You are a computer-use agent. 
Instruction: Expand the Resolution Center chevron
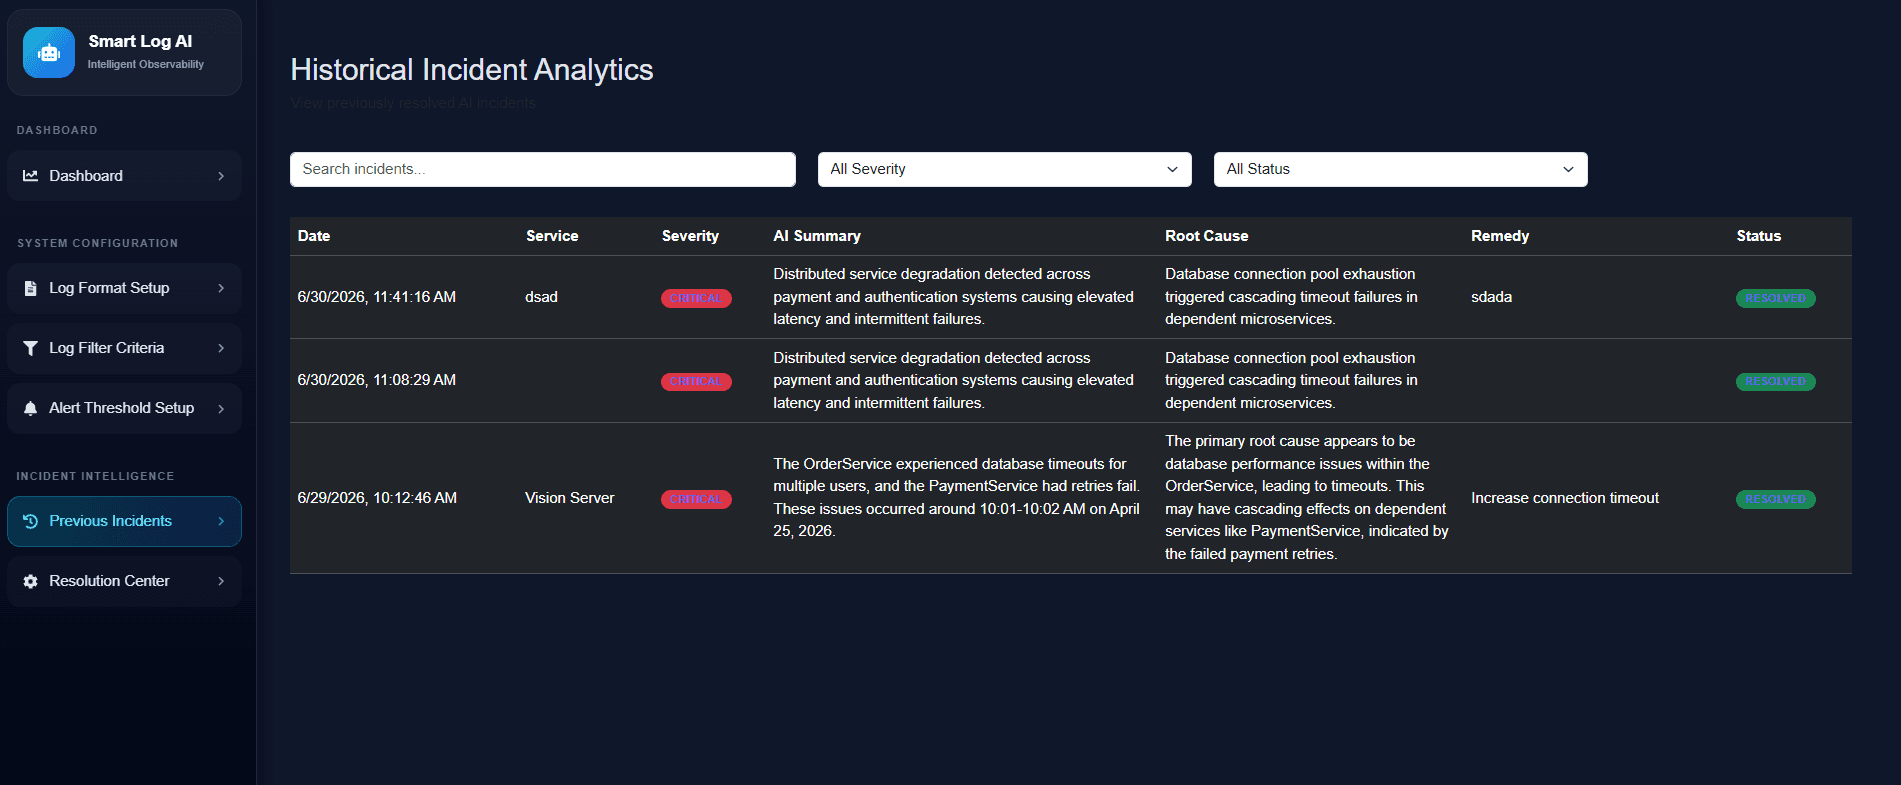[221, 581]
